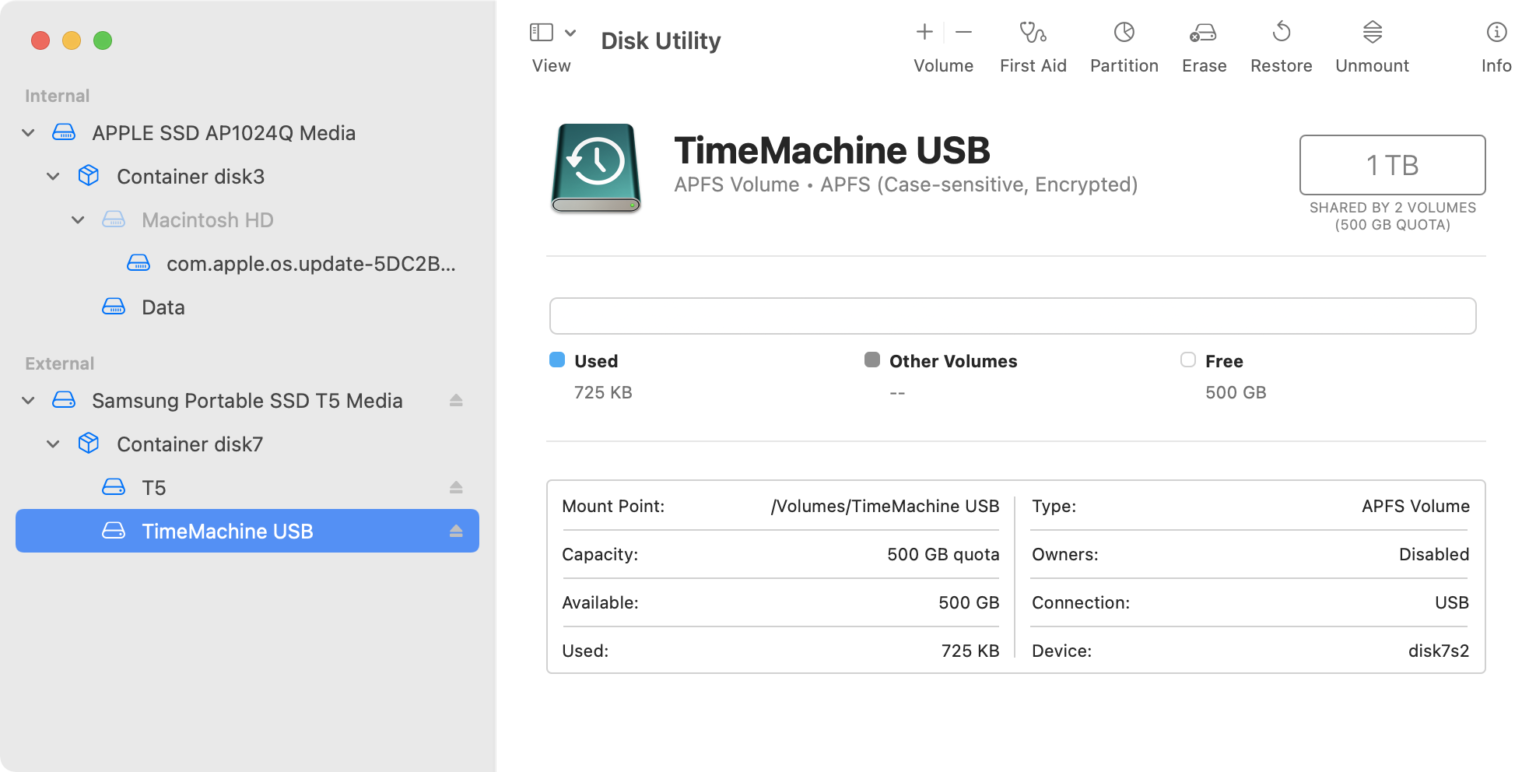Image resolution: width=1536 pixels, height=772 pixels.
Task: Select the Restore toolbar icon
Action: coord(1281,40)
